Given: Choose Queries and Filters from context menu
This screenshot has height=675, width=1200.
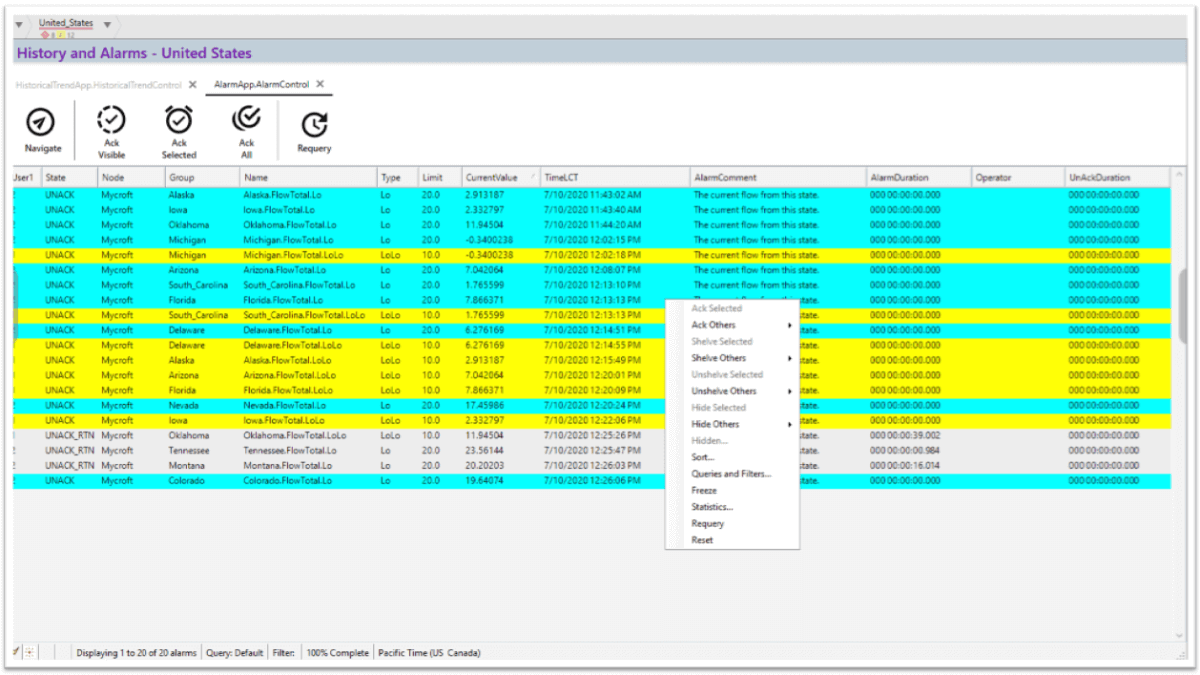Looking at the screenshot, I should (x=731, y=474).
